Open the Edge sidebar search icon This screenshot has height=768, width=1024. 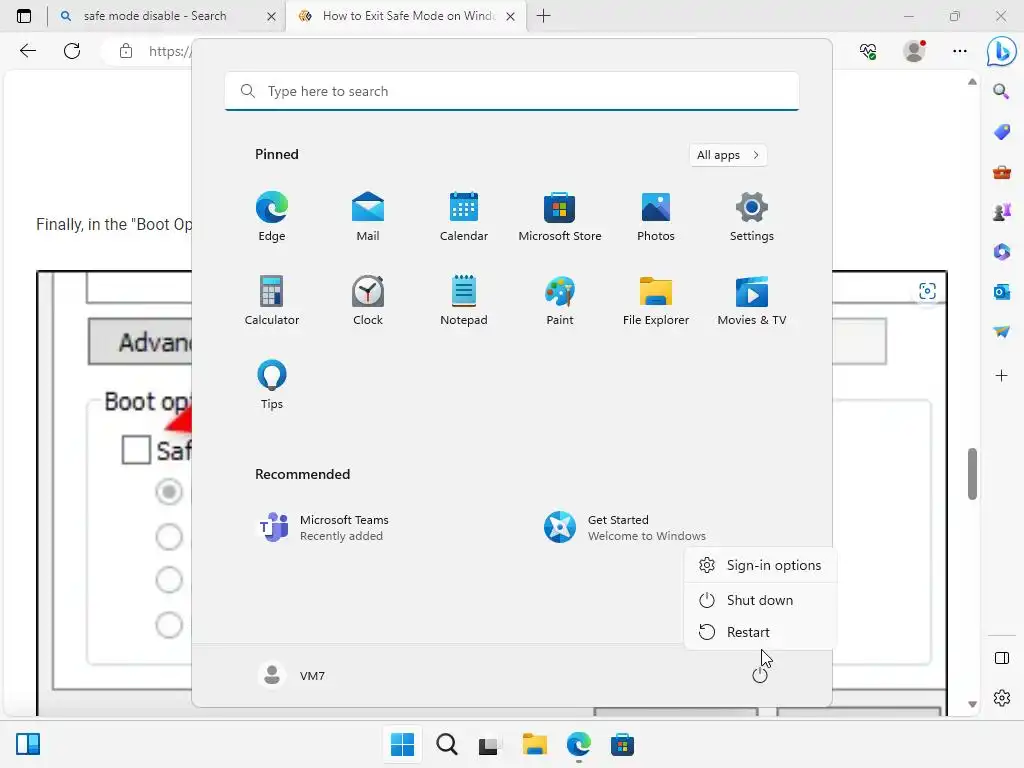tap(1001, 91)
